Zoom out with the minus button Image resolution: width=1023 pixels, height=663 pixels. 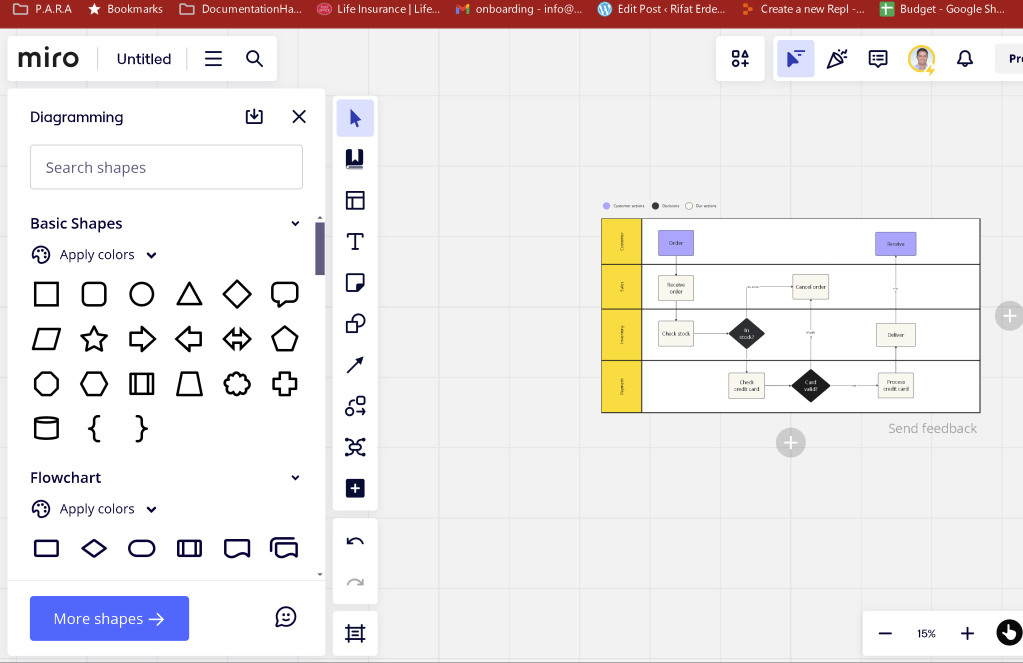click(x=885, y=634)
